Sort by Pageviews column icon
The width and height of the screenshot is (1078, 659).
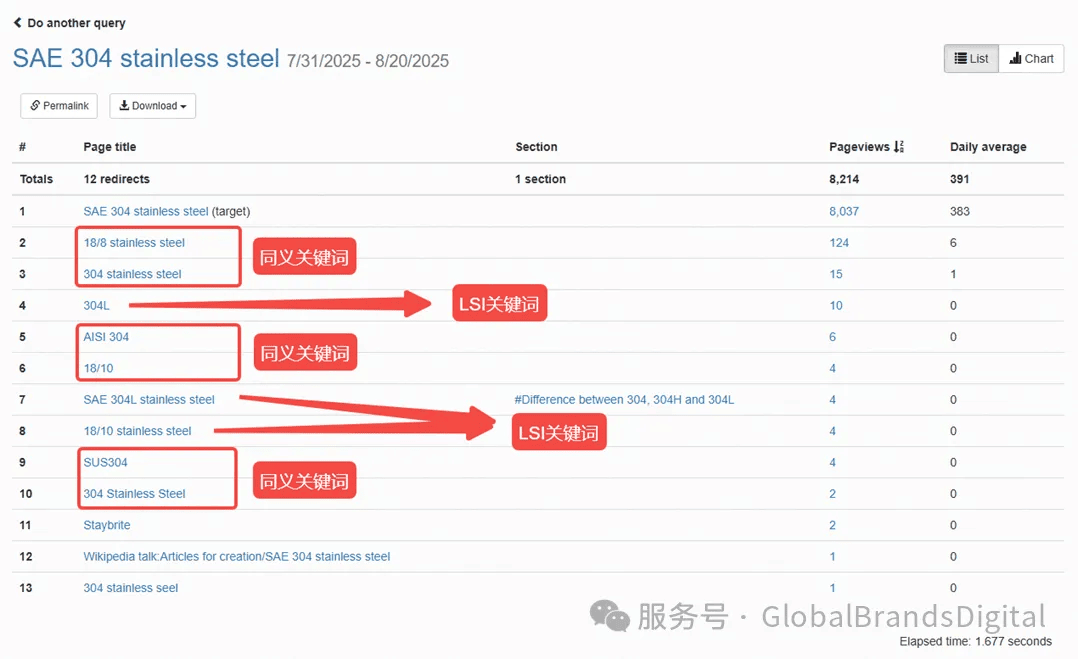pyautogui.click(x=899, y=146)
